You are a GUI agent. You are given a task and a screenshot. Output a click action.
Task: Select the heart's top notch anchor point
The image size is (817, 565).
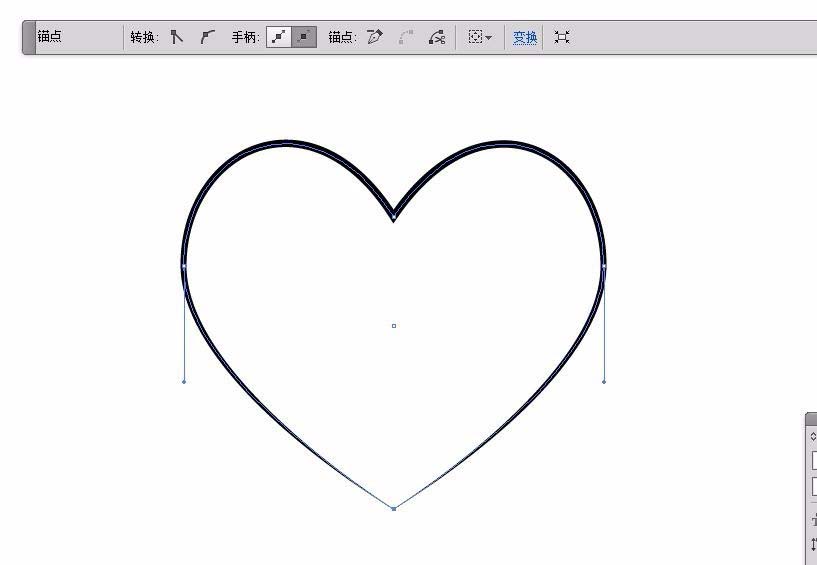pyautogui.click(x=393, y=216)
